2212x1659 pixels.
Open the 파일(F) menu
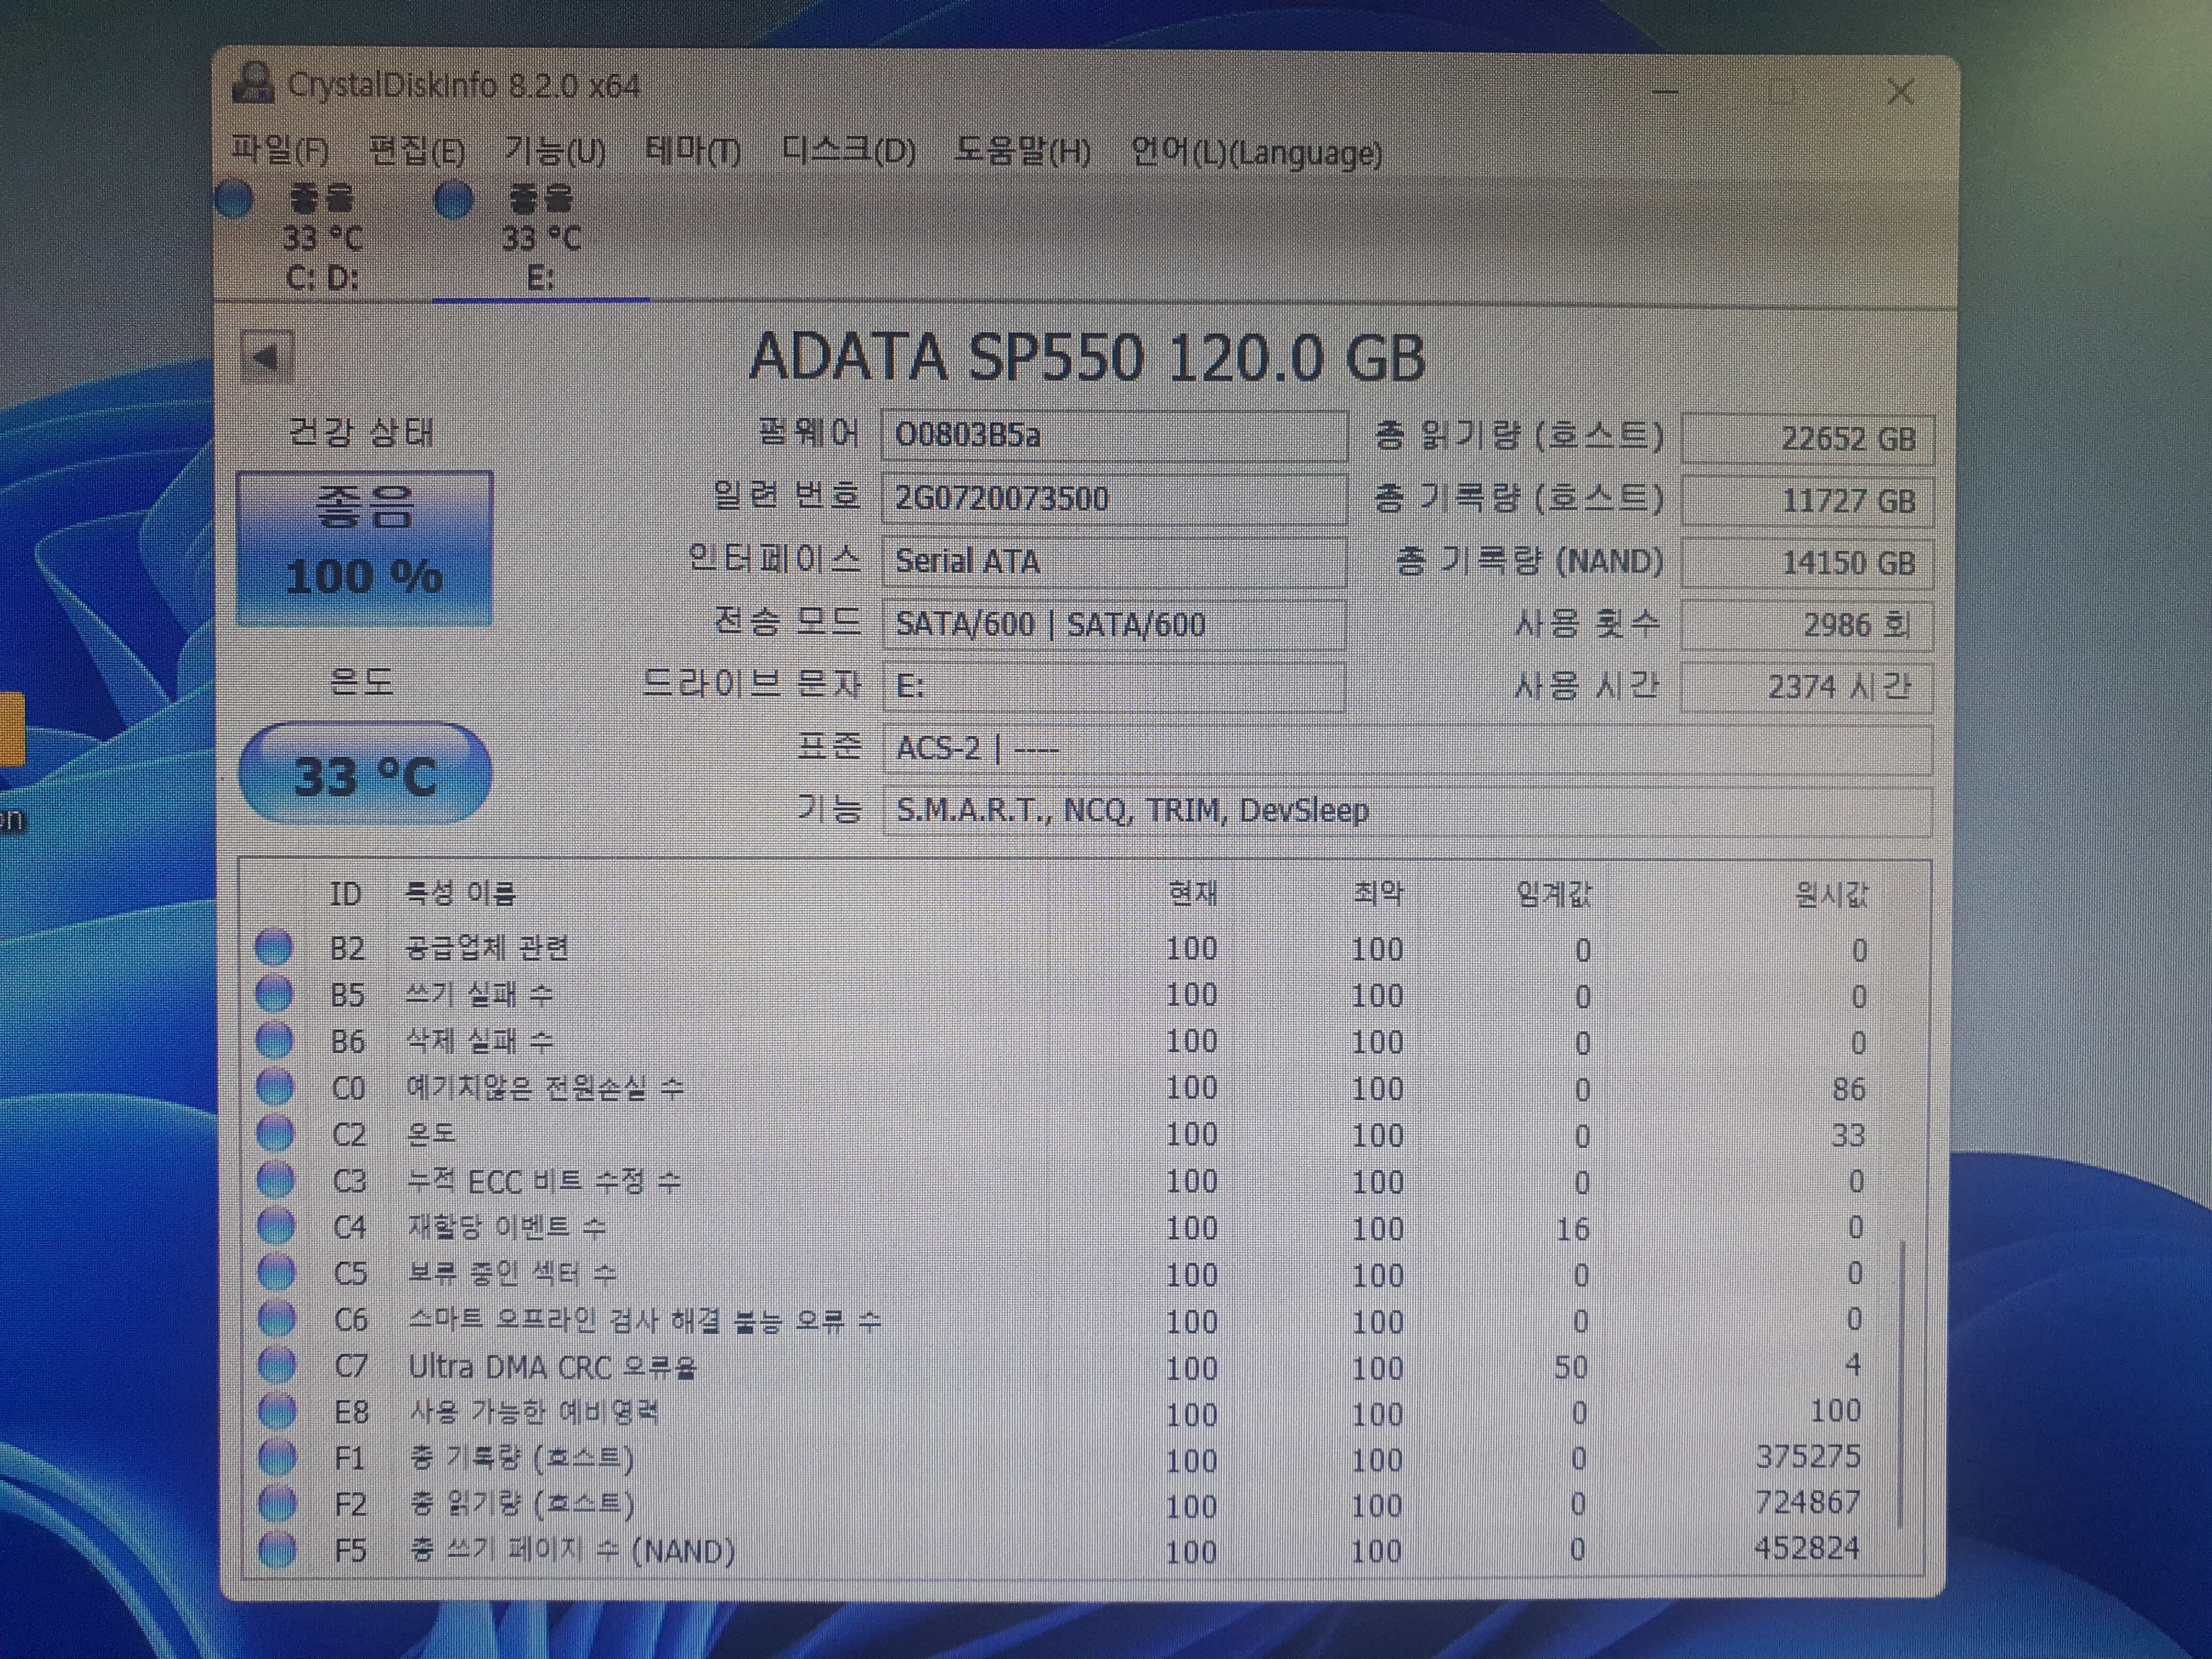click(x=280, y=150)
